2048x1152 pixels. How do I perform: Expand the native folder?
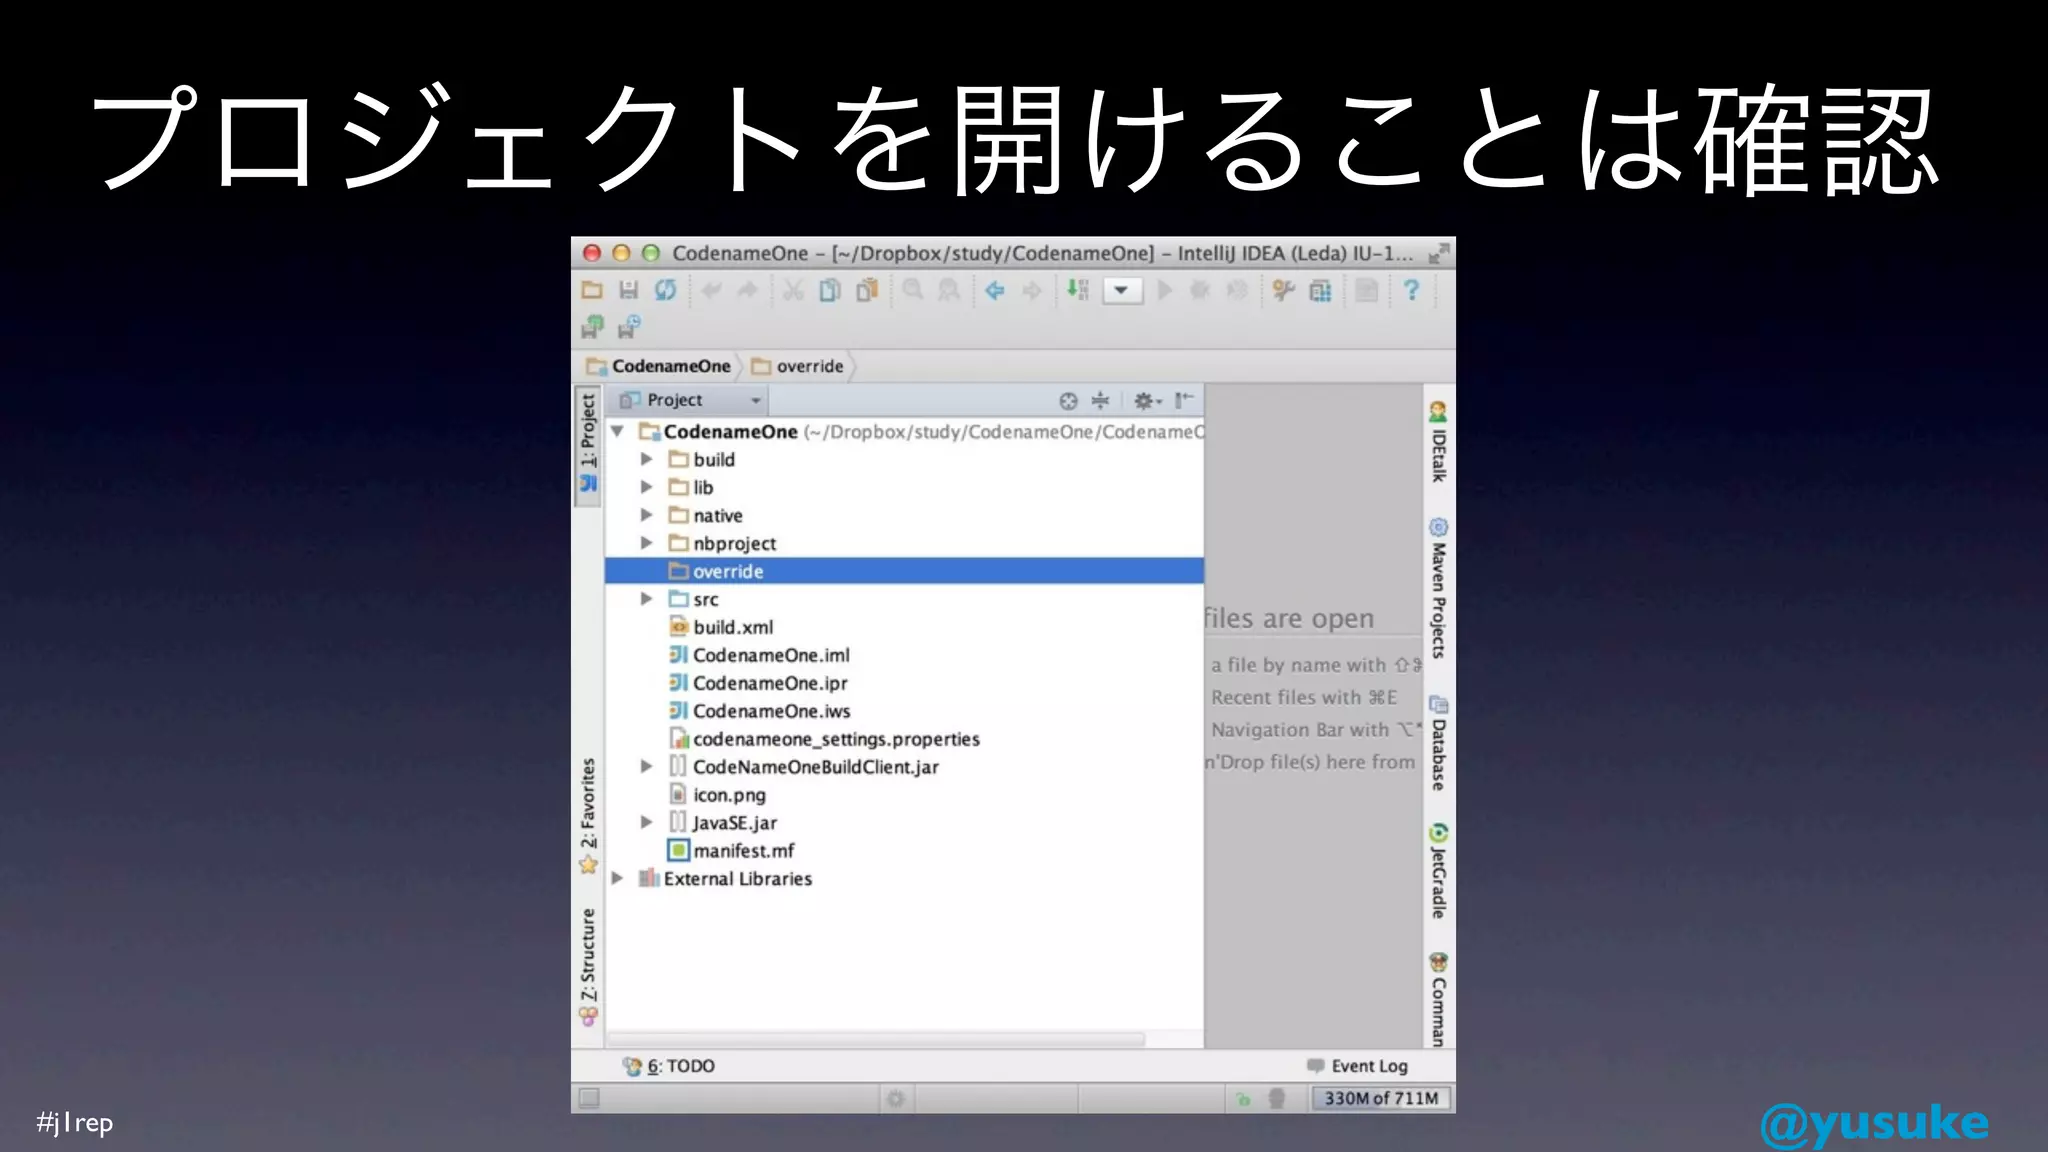coord(646,515)
